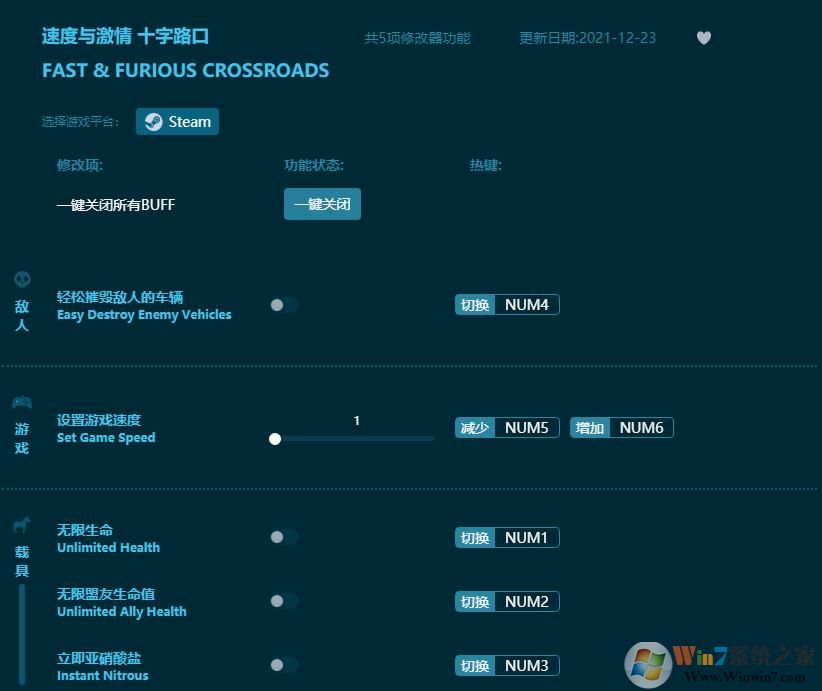This screenshot has height=691, width=822.
Task: Click the Steam logo on the platform button
Action: pyautogui.click(x=153, y=121)
